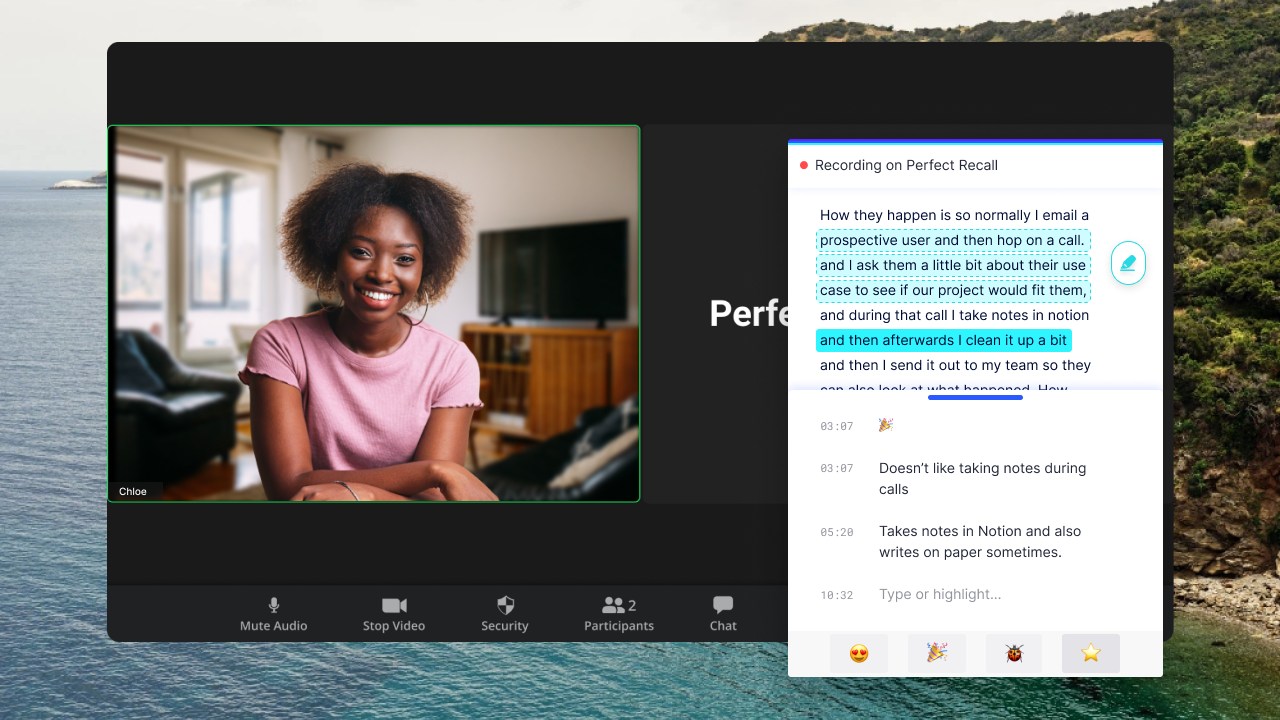Add heart-eyes emoji reaction from bottom bar
The image size is (1280, 720).
coord(859,654)
